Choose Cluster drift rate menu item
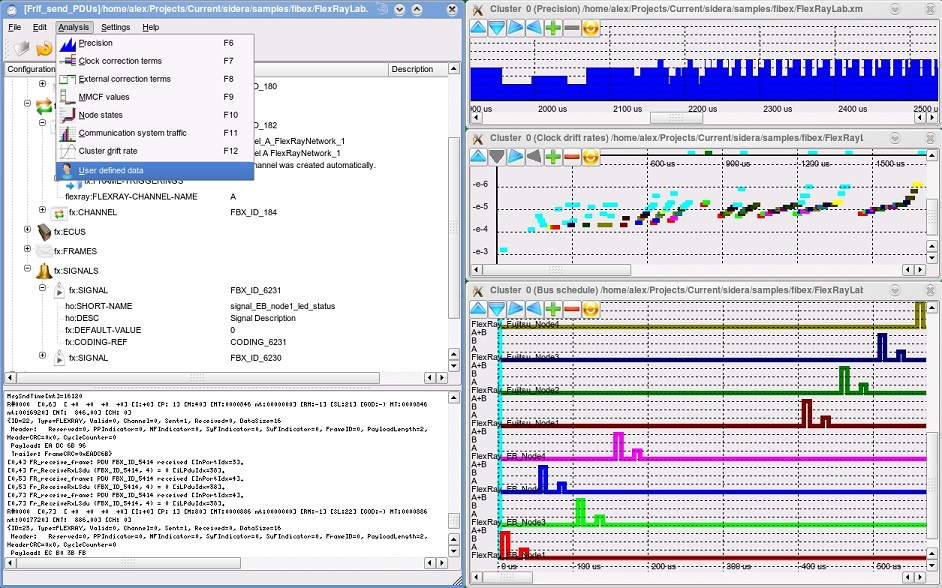 click(x=155, y=151)
